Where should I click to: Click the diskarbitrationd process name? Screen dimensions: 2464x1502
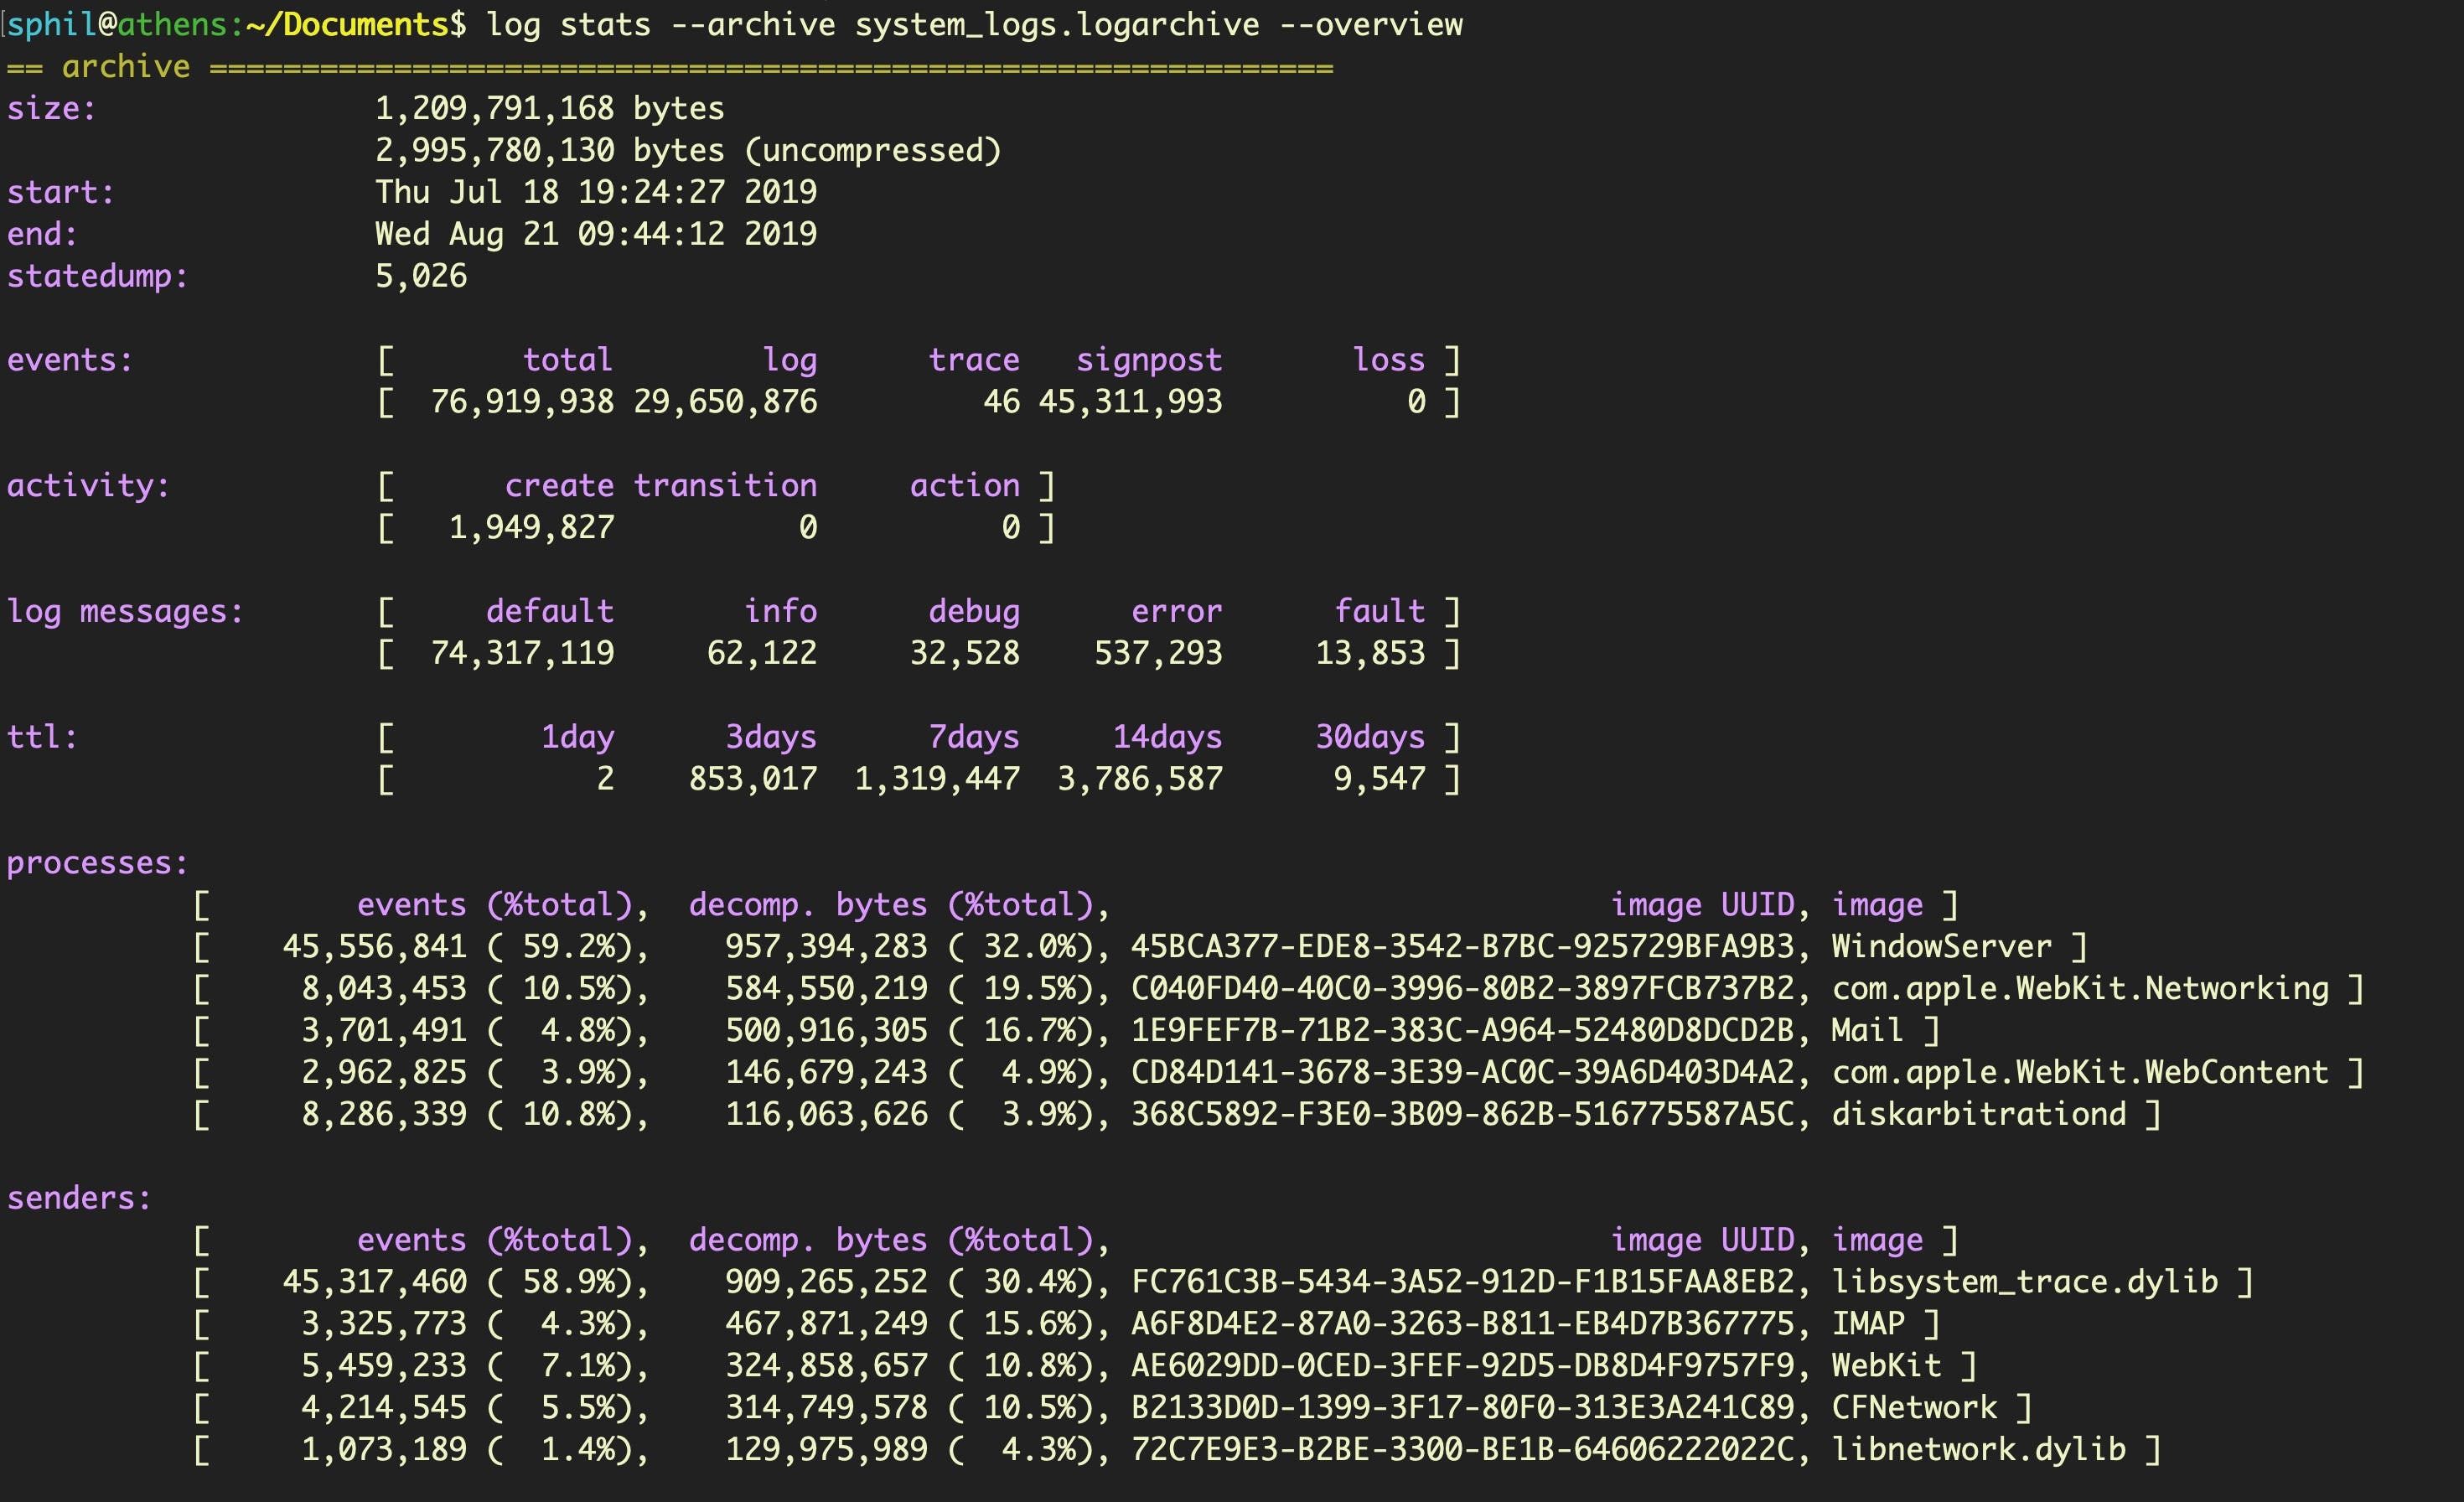(x=1978, y=1114)
